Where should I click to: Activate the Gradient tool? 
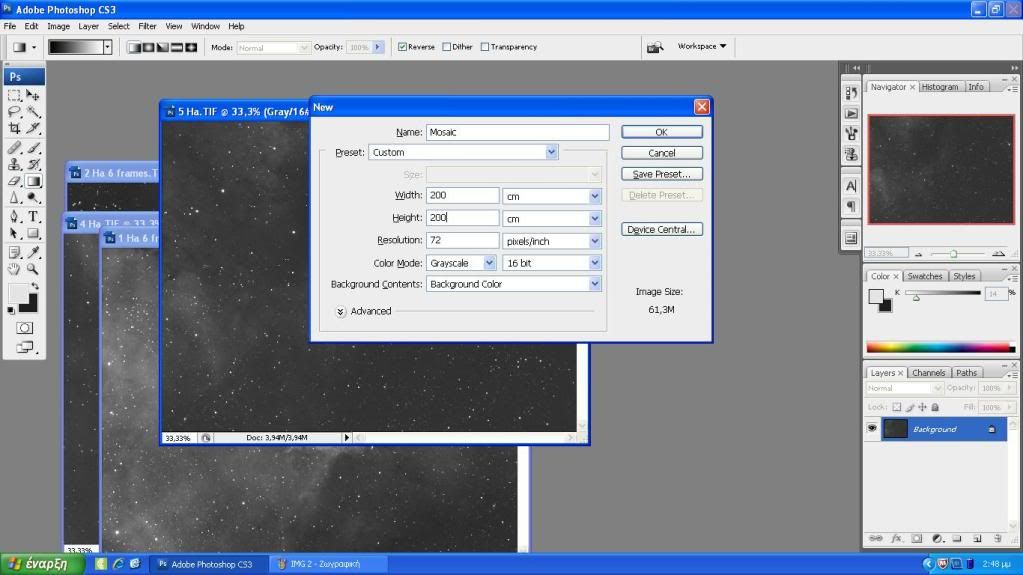[33, 181]
